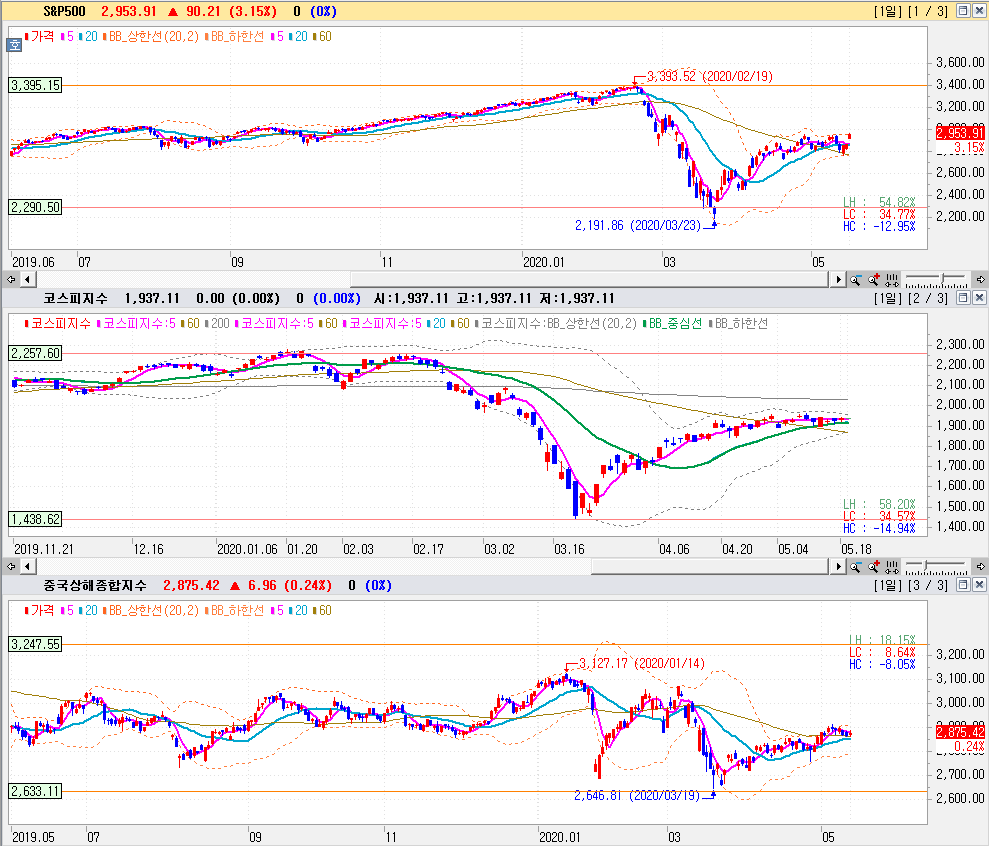The height and width of the screenshot is (846, 989).
Task: Click candle spacing icon in S&P500 panel
Action: coord(892,279)
